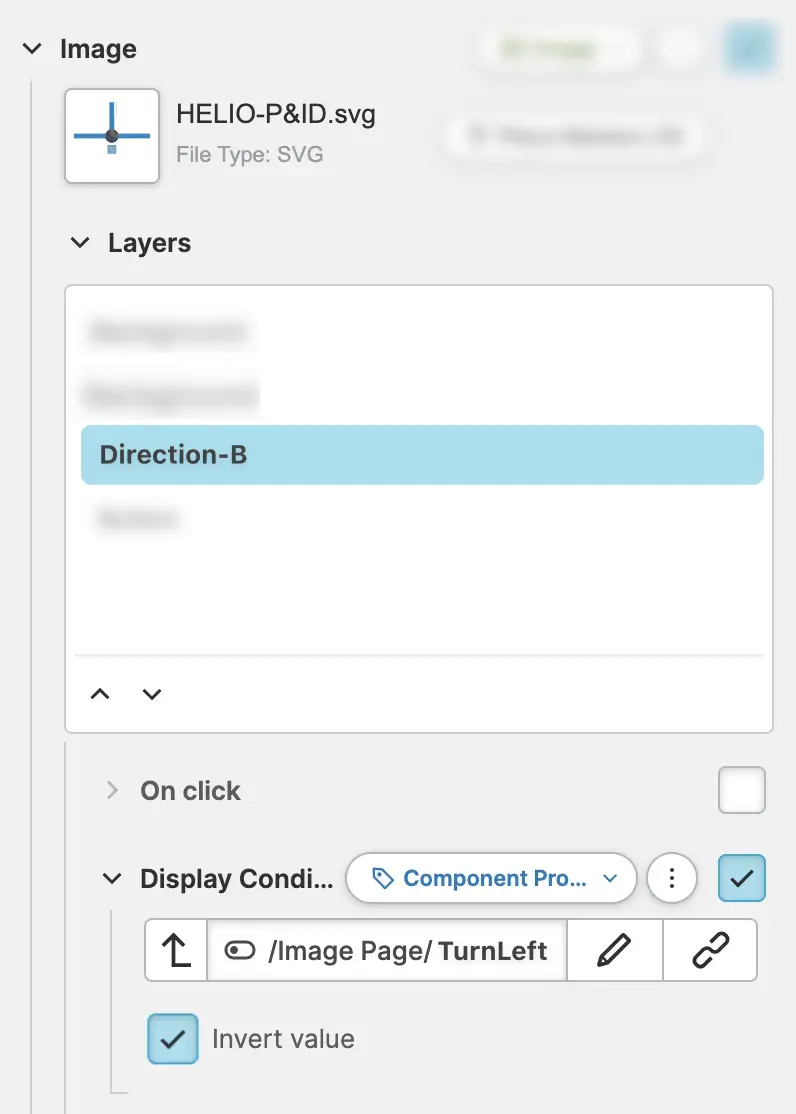Collapse the Layers section
Image resolution: width=796 pixels, height=1114 pixels.
[79, 243]
